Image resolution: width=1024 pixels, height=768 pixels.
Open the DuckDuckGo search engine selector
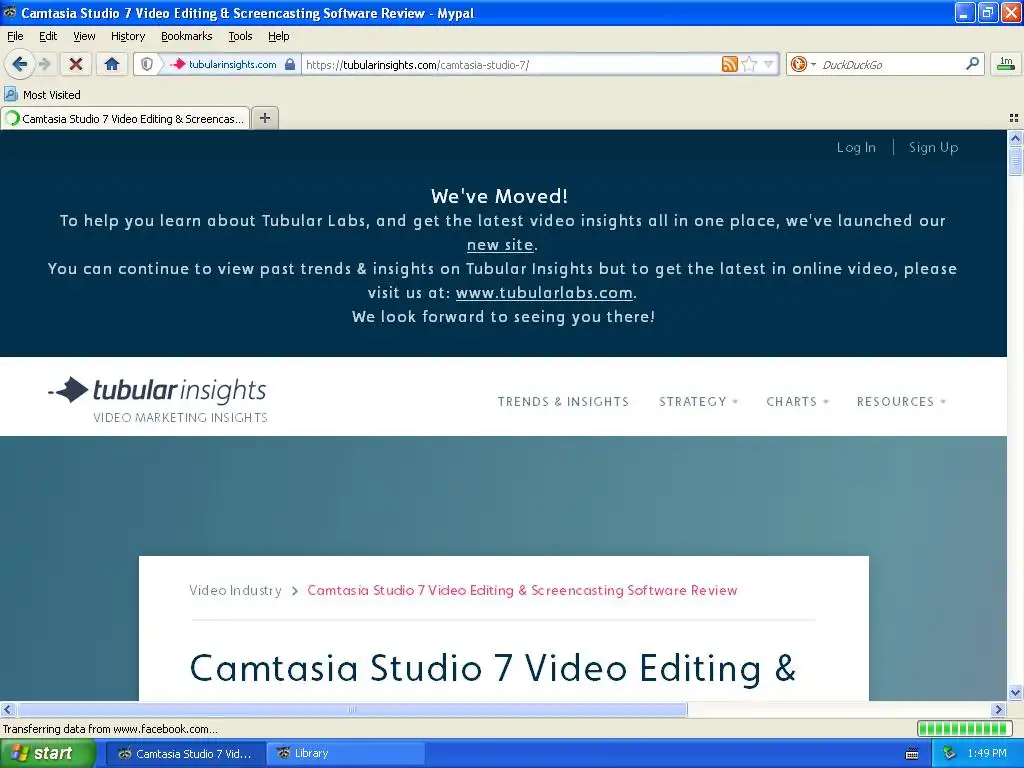[x=803, y=64]
